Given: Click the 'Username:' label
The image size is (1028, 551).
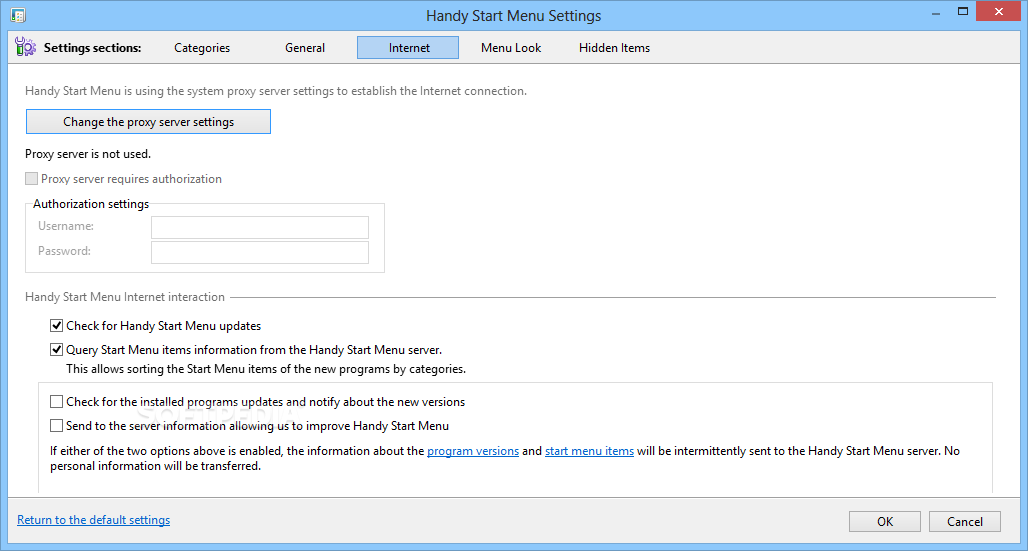Looking at the screenshot, I should point(66,226).
